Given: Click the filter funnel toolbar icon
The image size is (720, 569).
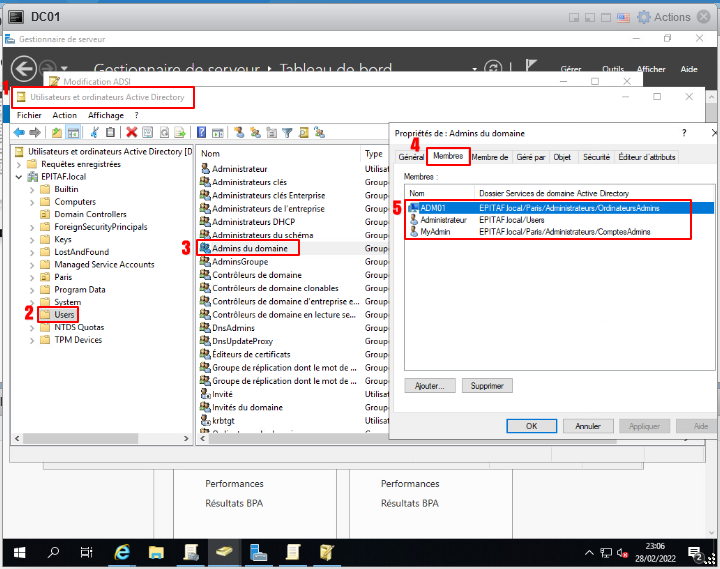Looking at the screenshot, I should 287,132.
